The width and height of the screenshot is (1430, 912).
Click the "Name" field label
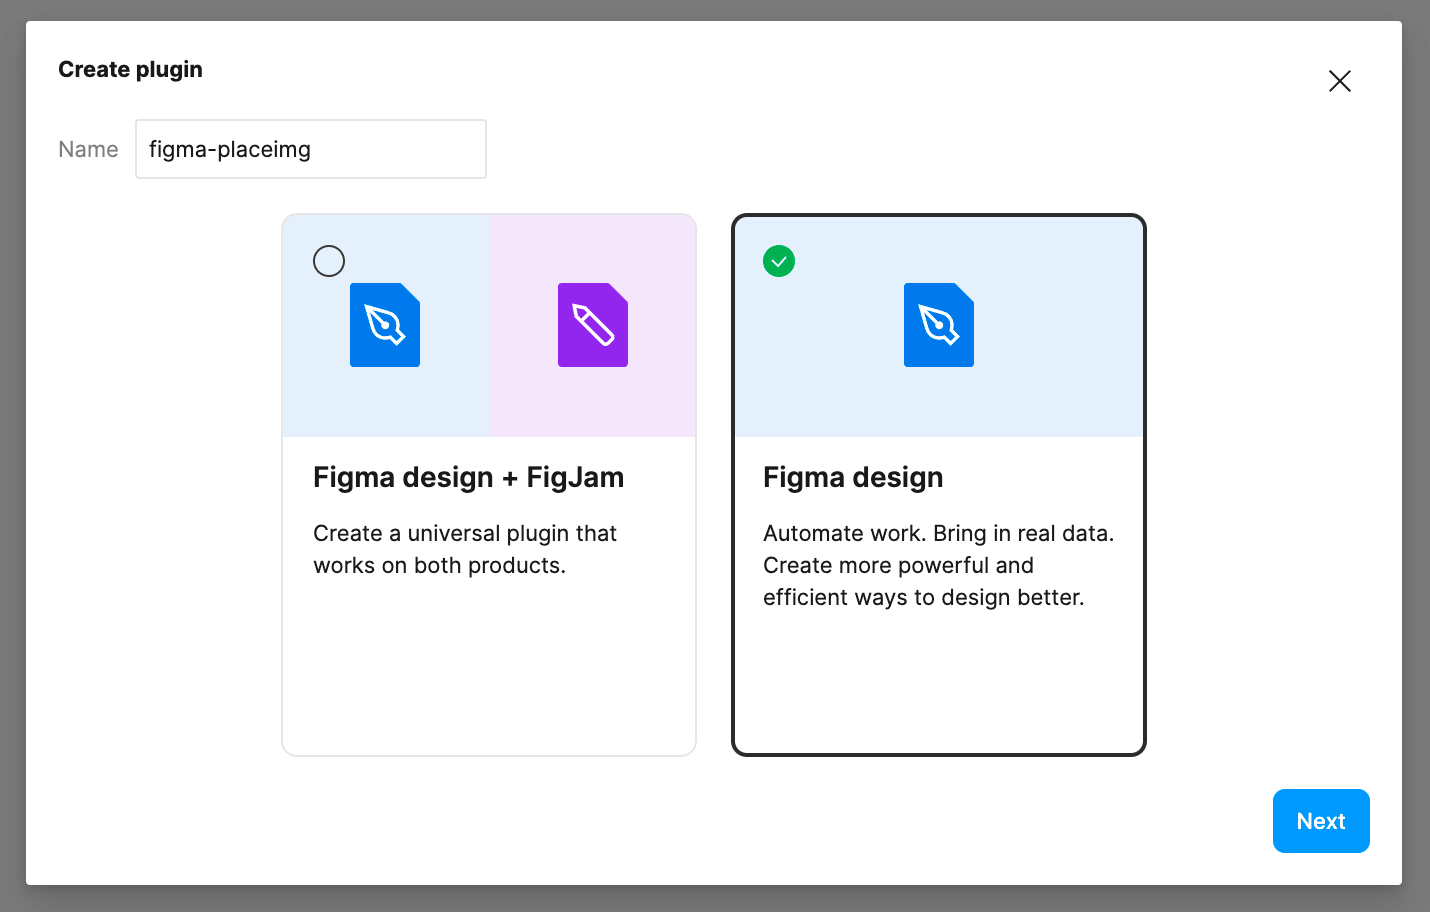coord(88,149)
